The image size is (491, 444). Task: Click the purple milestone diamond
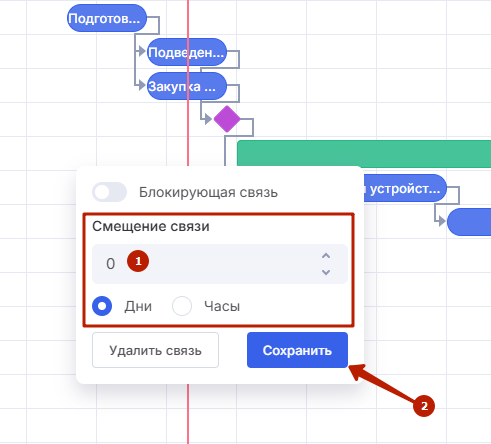click(x=227, y=119)
